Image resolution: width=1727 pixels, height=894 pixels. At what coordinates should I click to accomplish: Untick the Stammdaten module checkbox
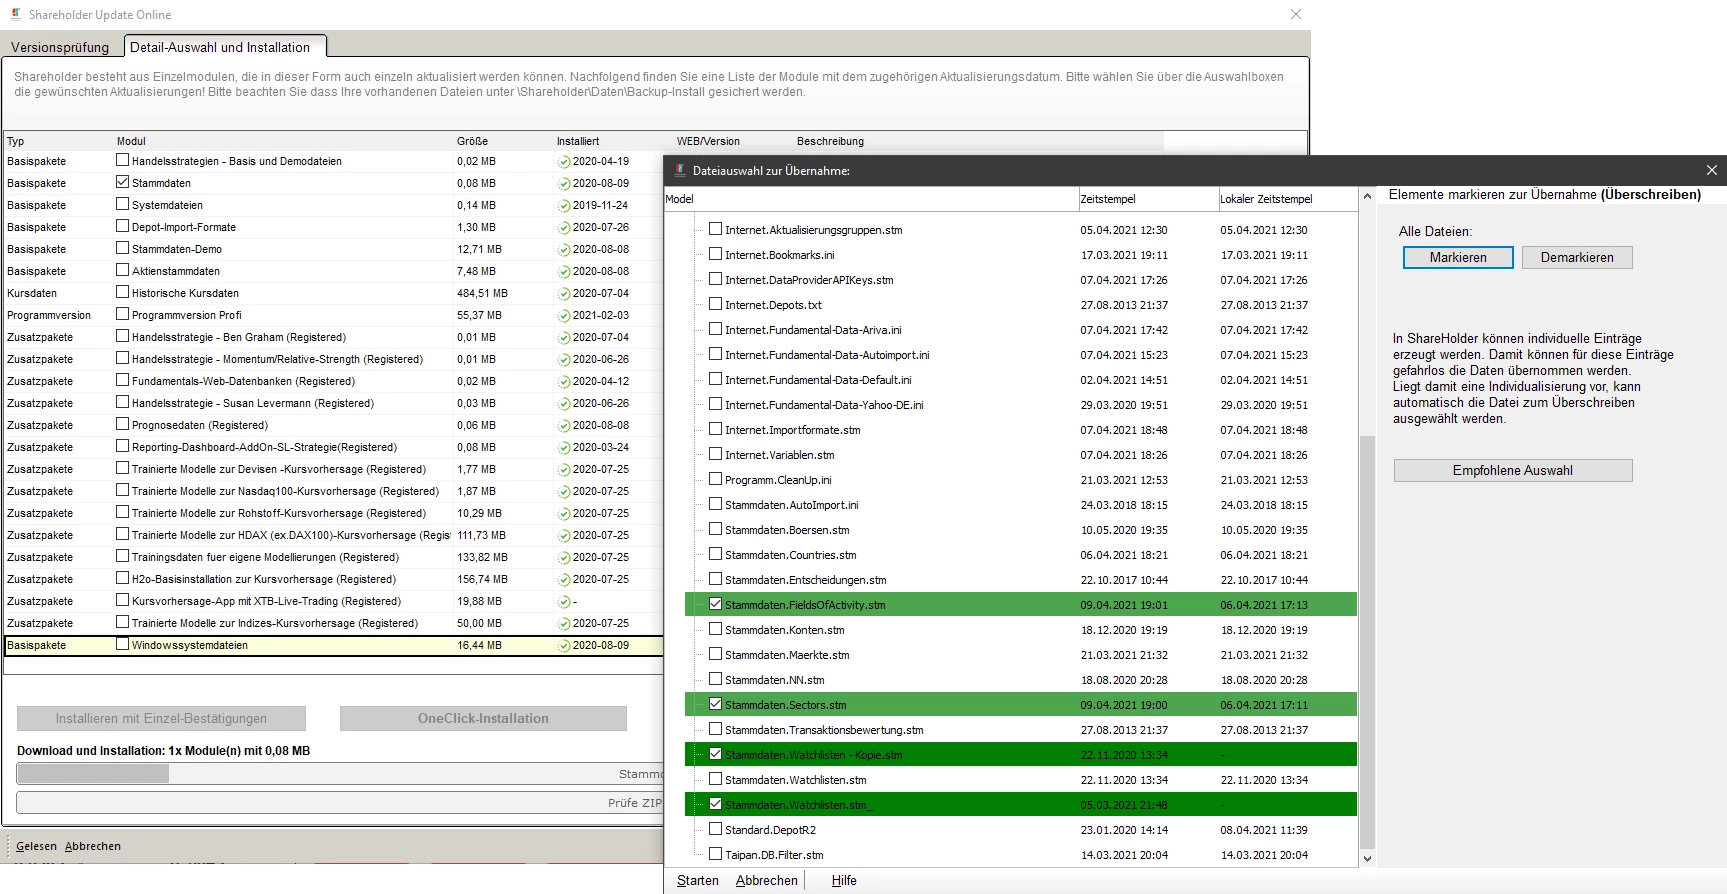pos(122,182)
